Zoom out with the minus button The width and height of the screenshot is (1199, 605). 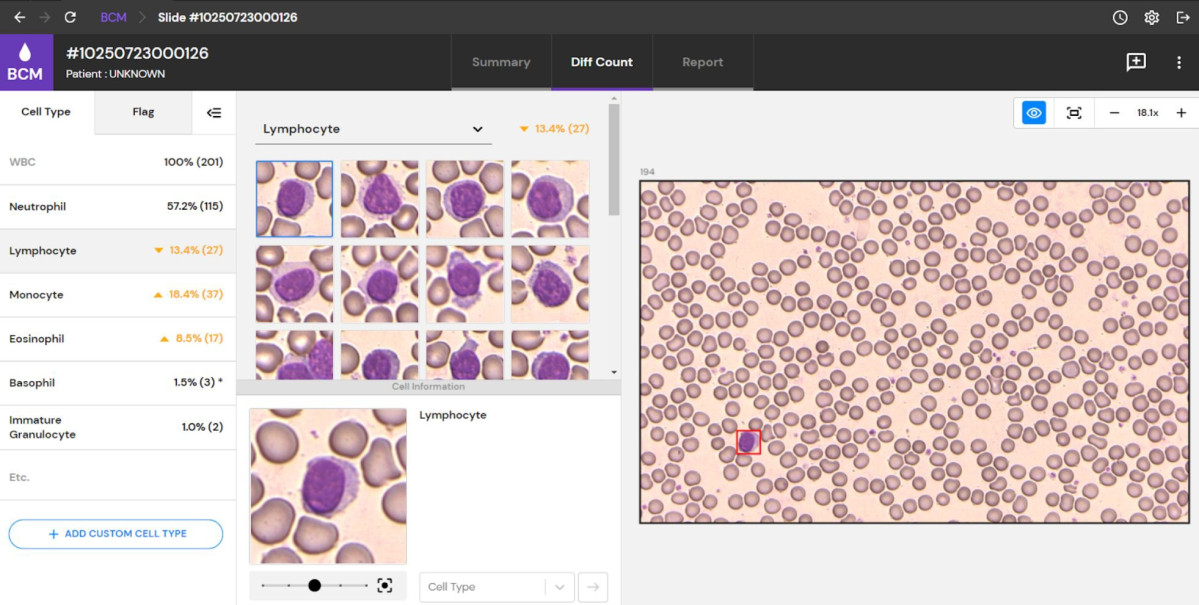tap(1114, 113)
